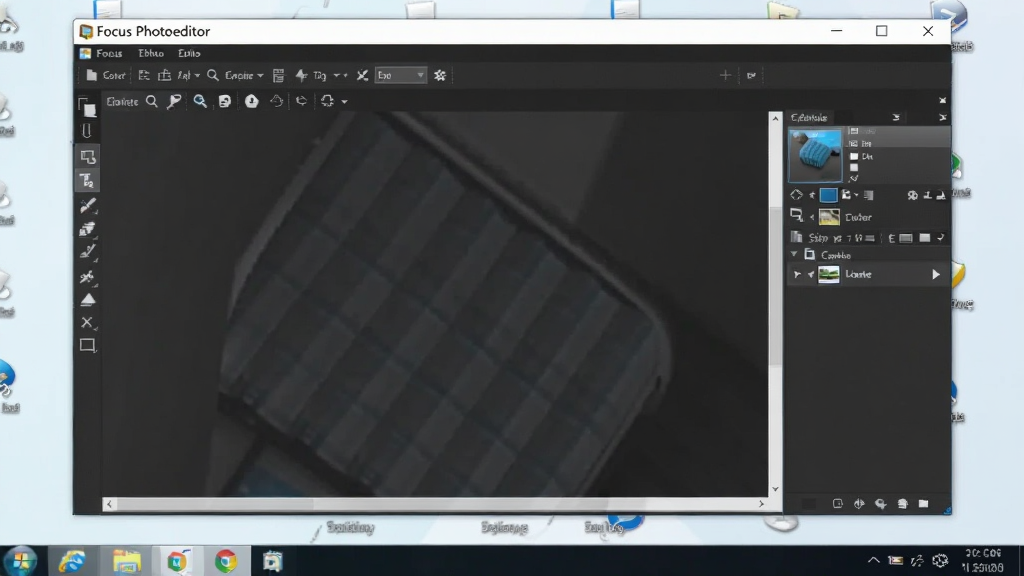Click the faded rotate icon in second toolbar

[x=276, y=101]
